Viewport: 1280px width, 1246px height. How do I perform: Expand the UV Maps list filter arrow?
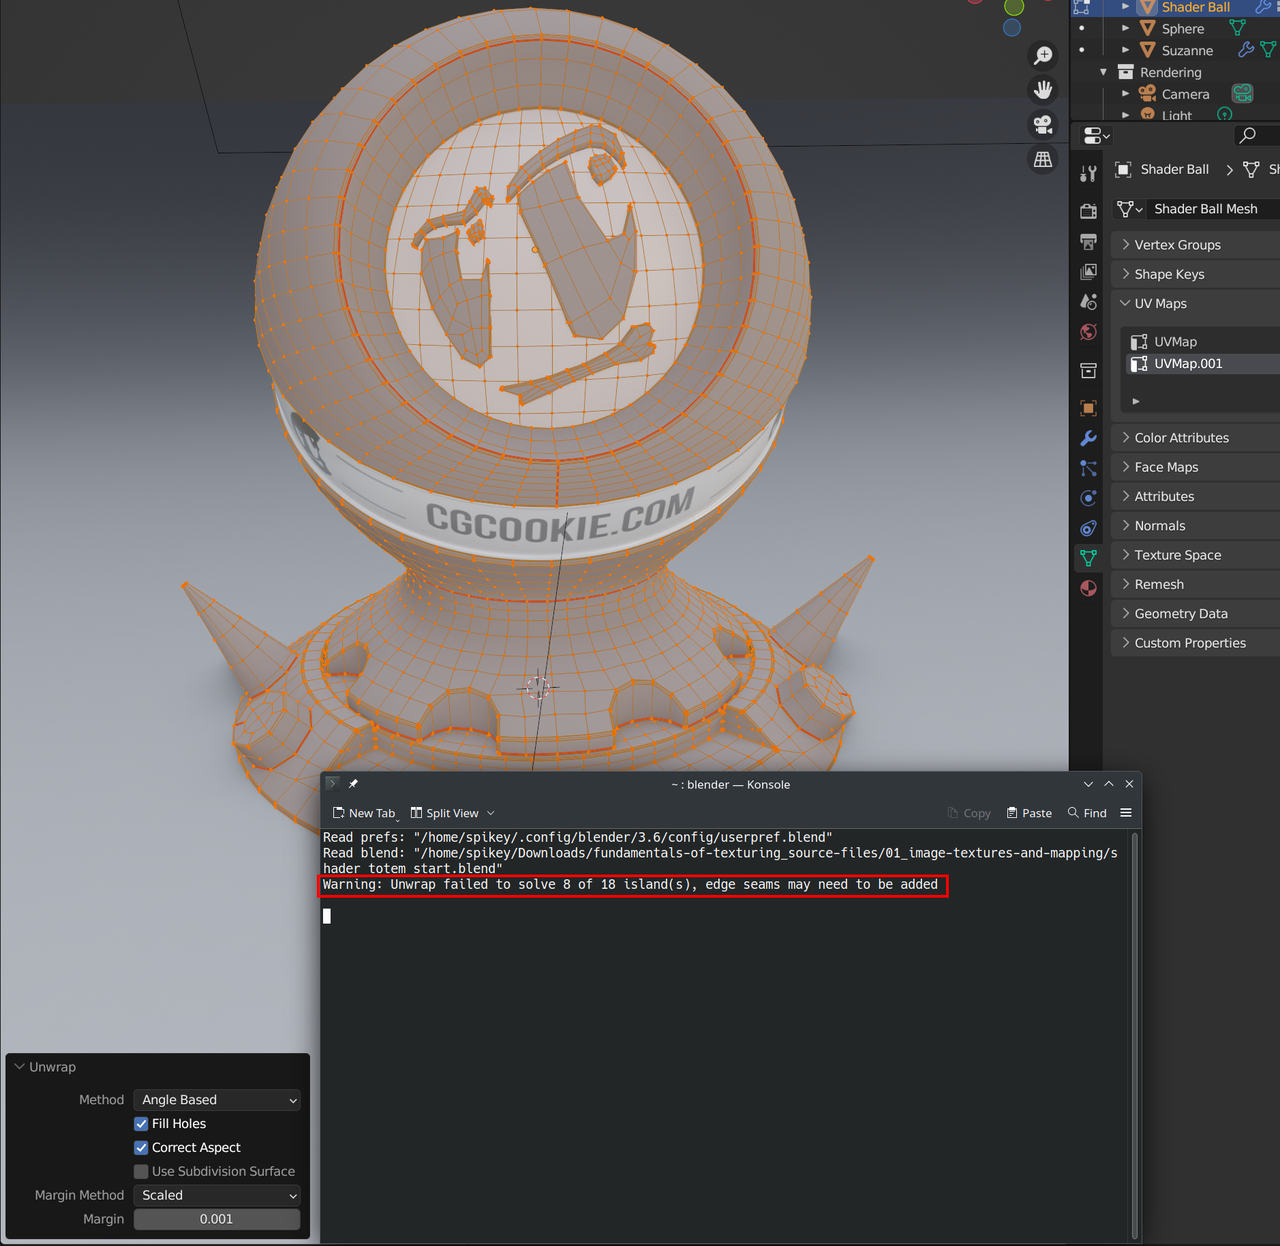coord(1136,401)
